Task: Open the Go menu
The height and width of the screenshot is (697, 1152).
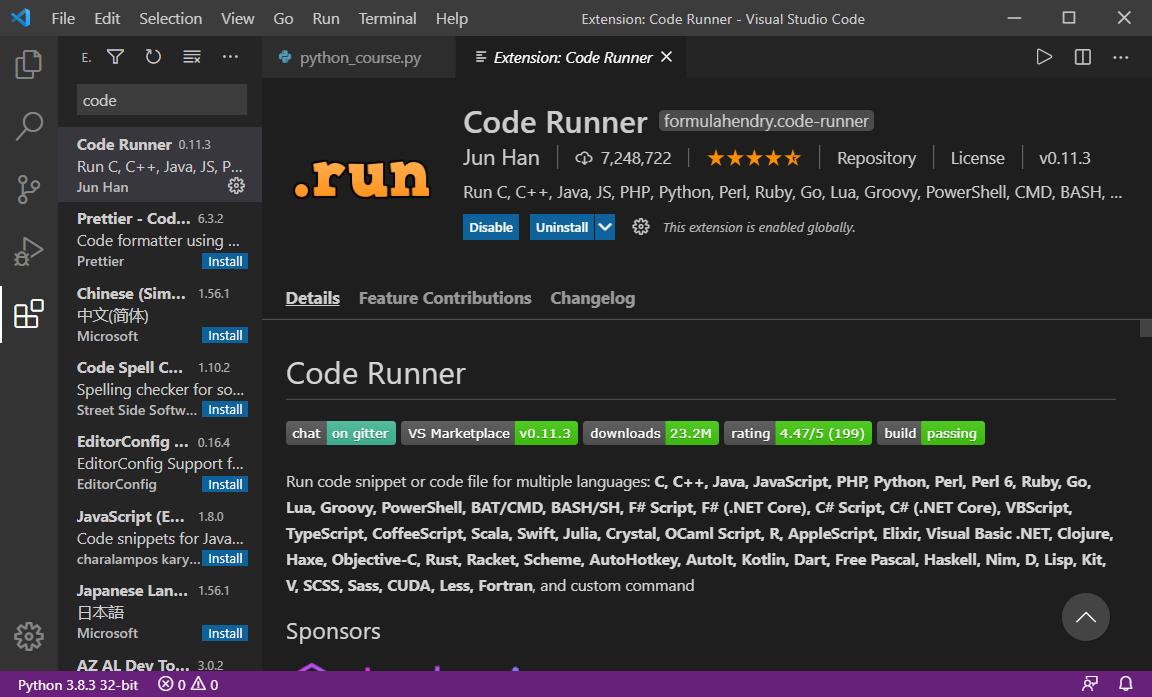Action: (283, 18)
